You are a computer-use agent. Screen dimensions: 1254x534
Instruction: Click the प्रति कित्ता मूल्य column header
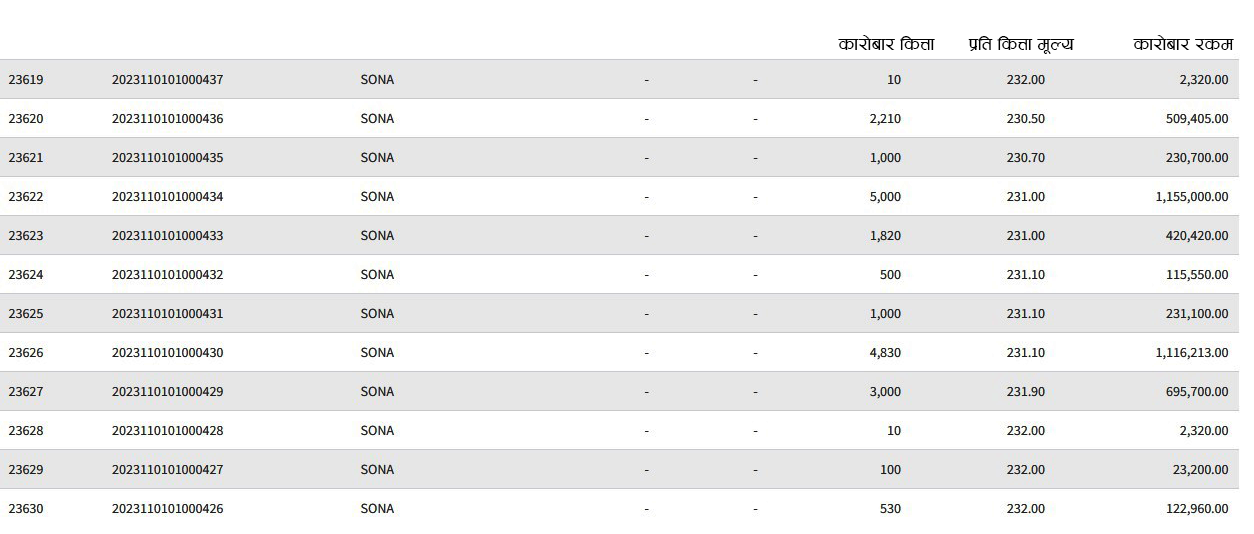pyautogui.click(x=1020, y=45)
